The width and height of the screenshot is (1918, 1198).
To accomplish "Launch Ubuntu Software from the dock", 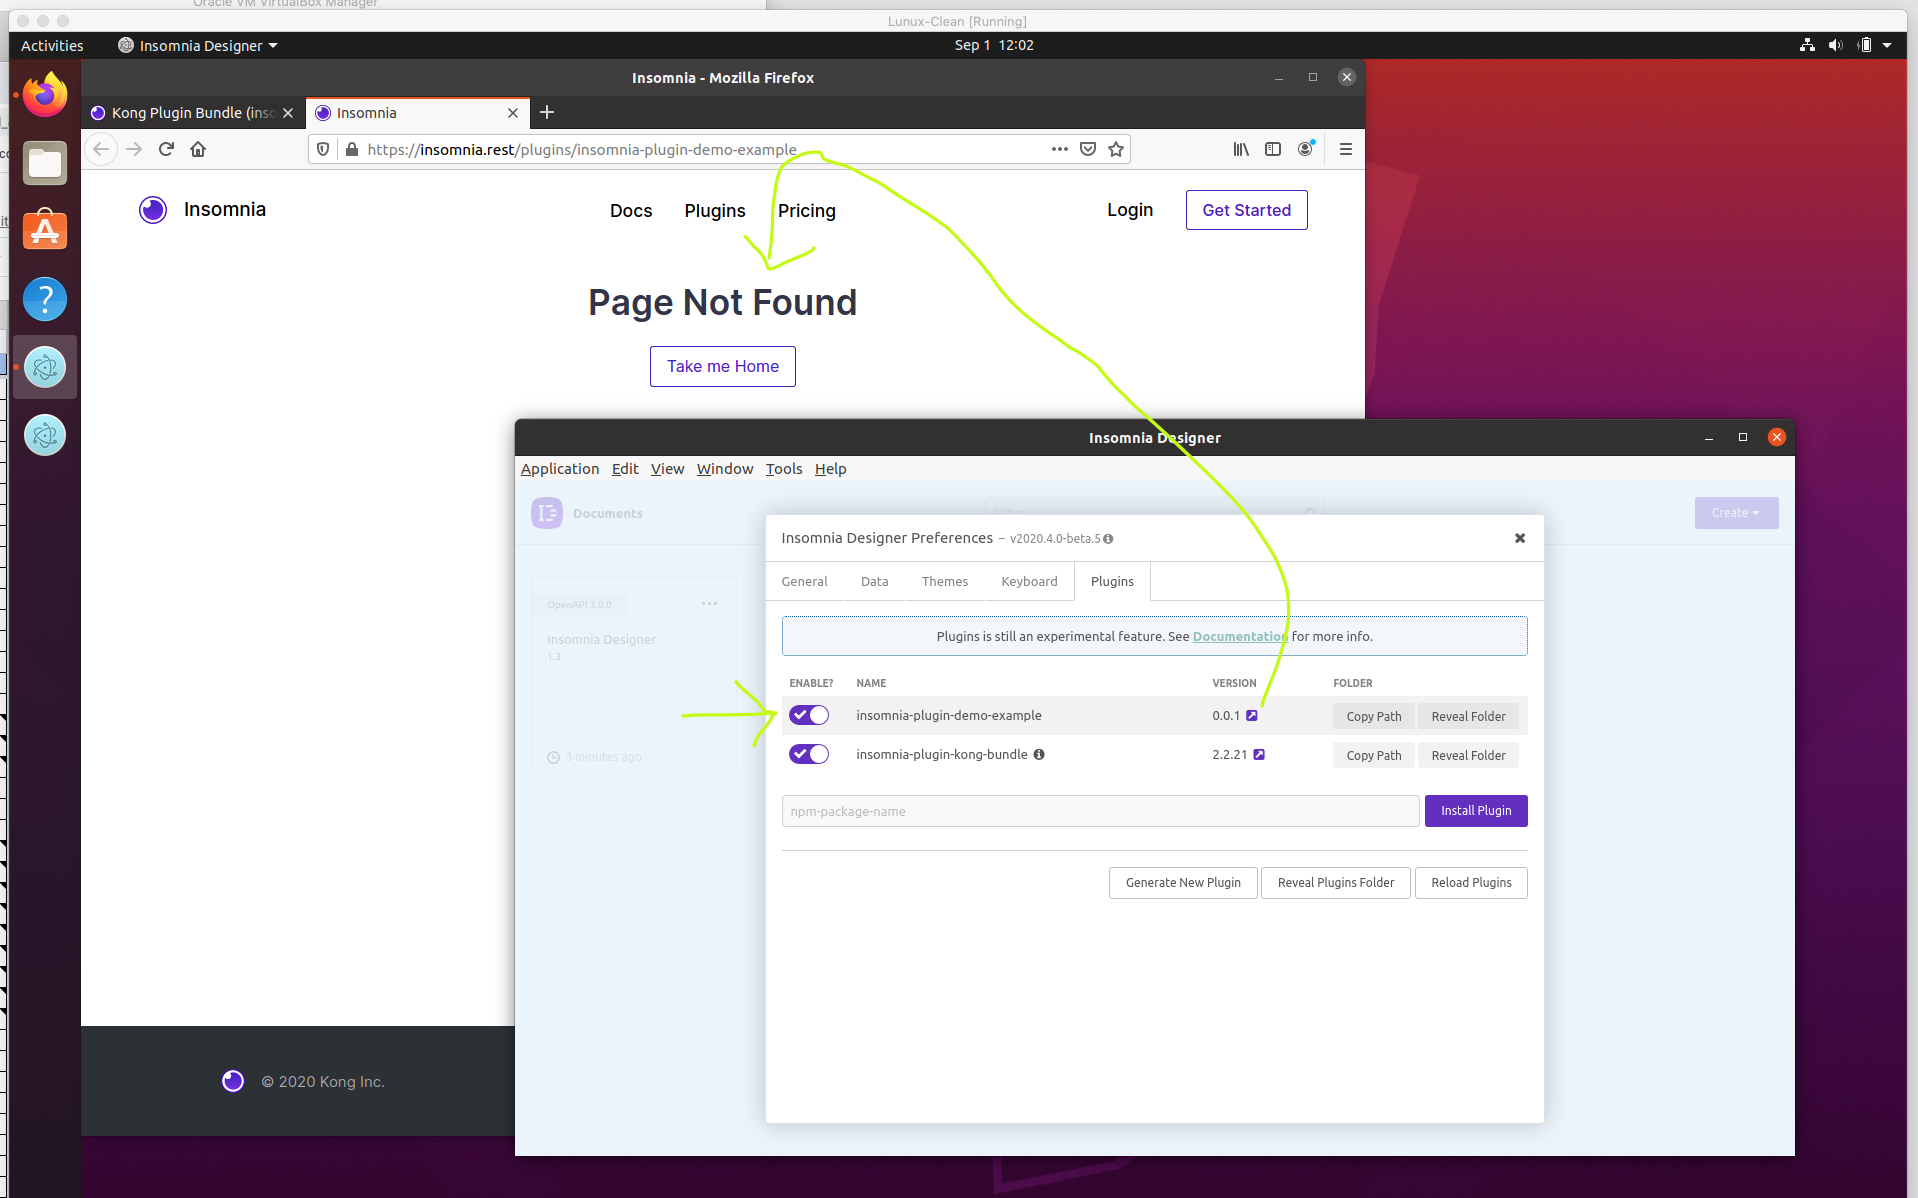I will coord(45,231).
